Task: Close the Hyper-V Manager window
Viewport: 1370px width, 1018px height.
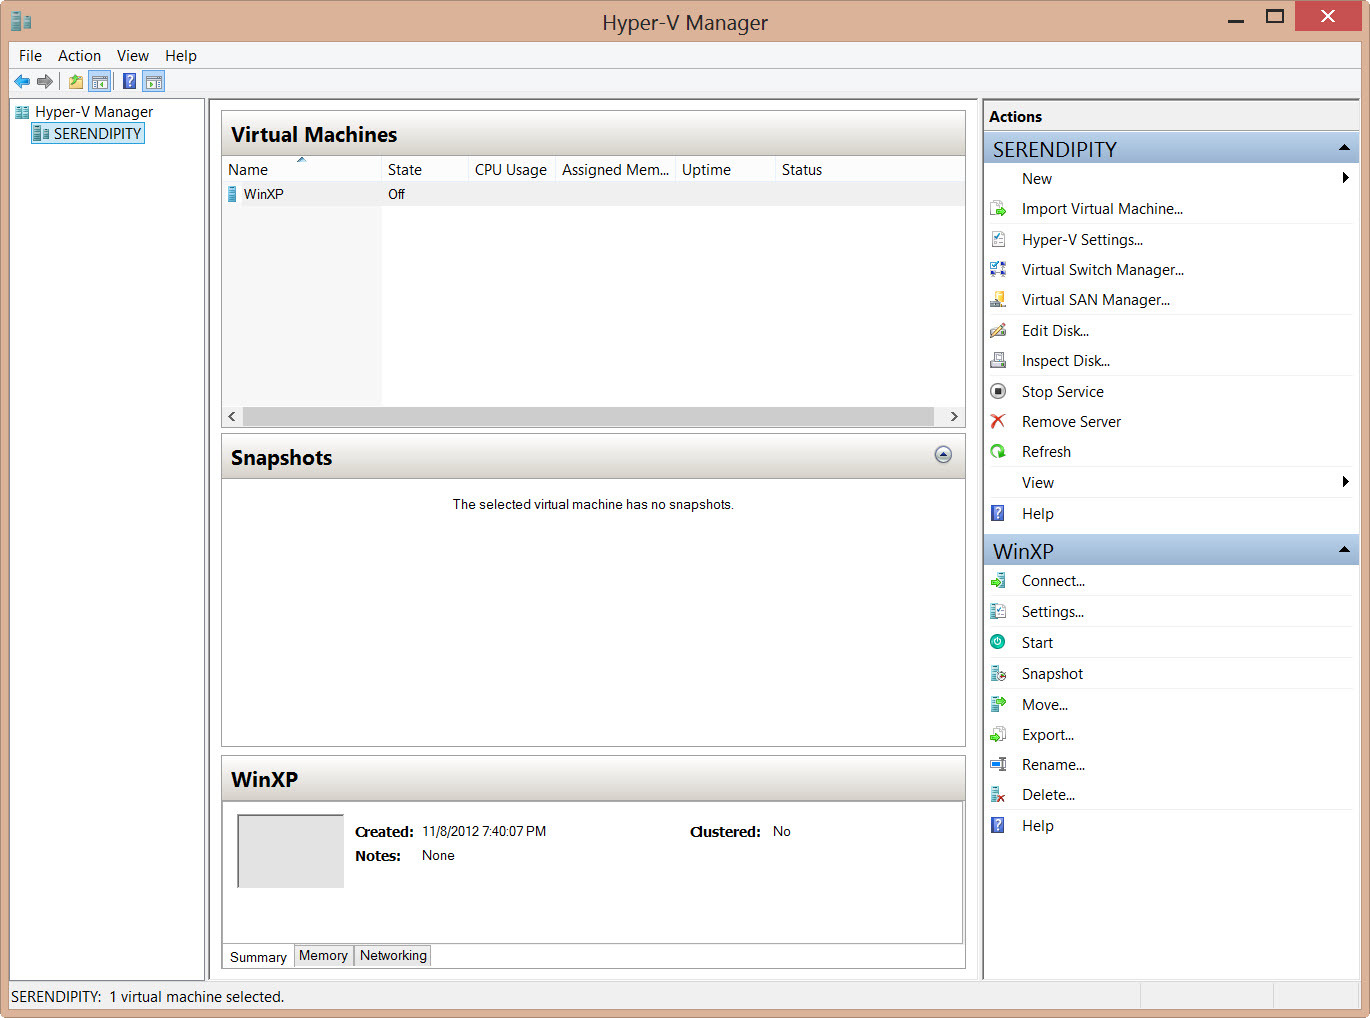Action: pos(1328,16)
